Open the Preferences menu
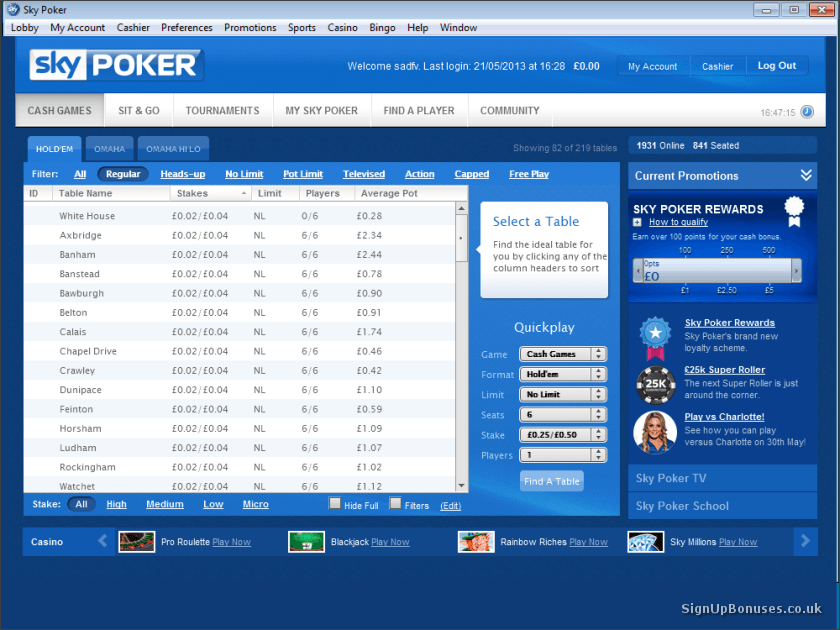840x630 pixels. click(x=186, y=28)
